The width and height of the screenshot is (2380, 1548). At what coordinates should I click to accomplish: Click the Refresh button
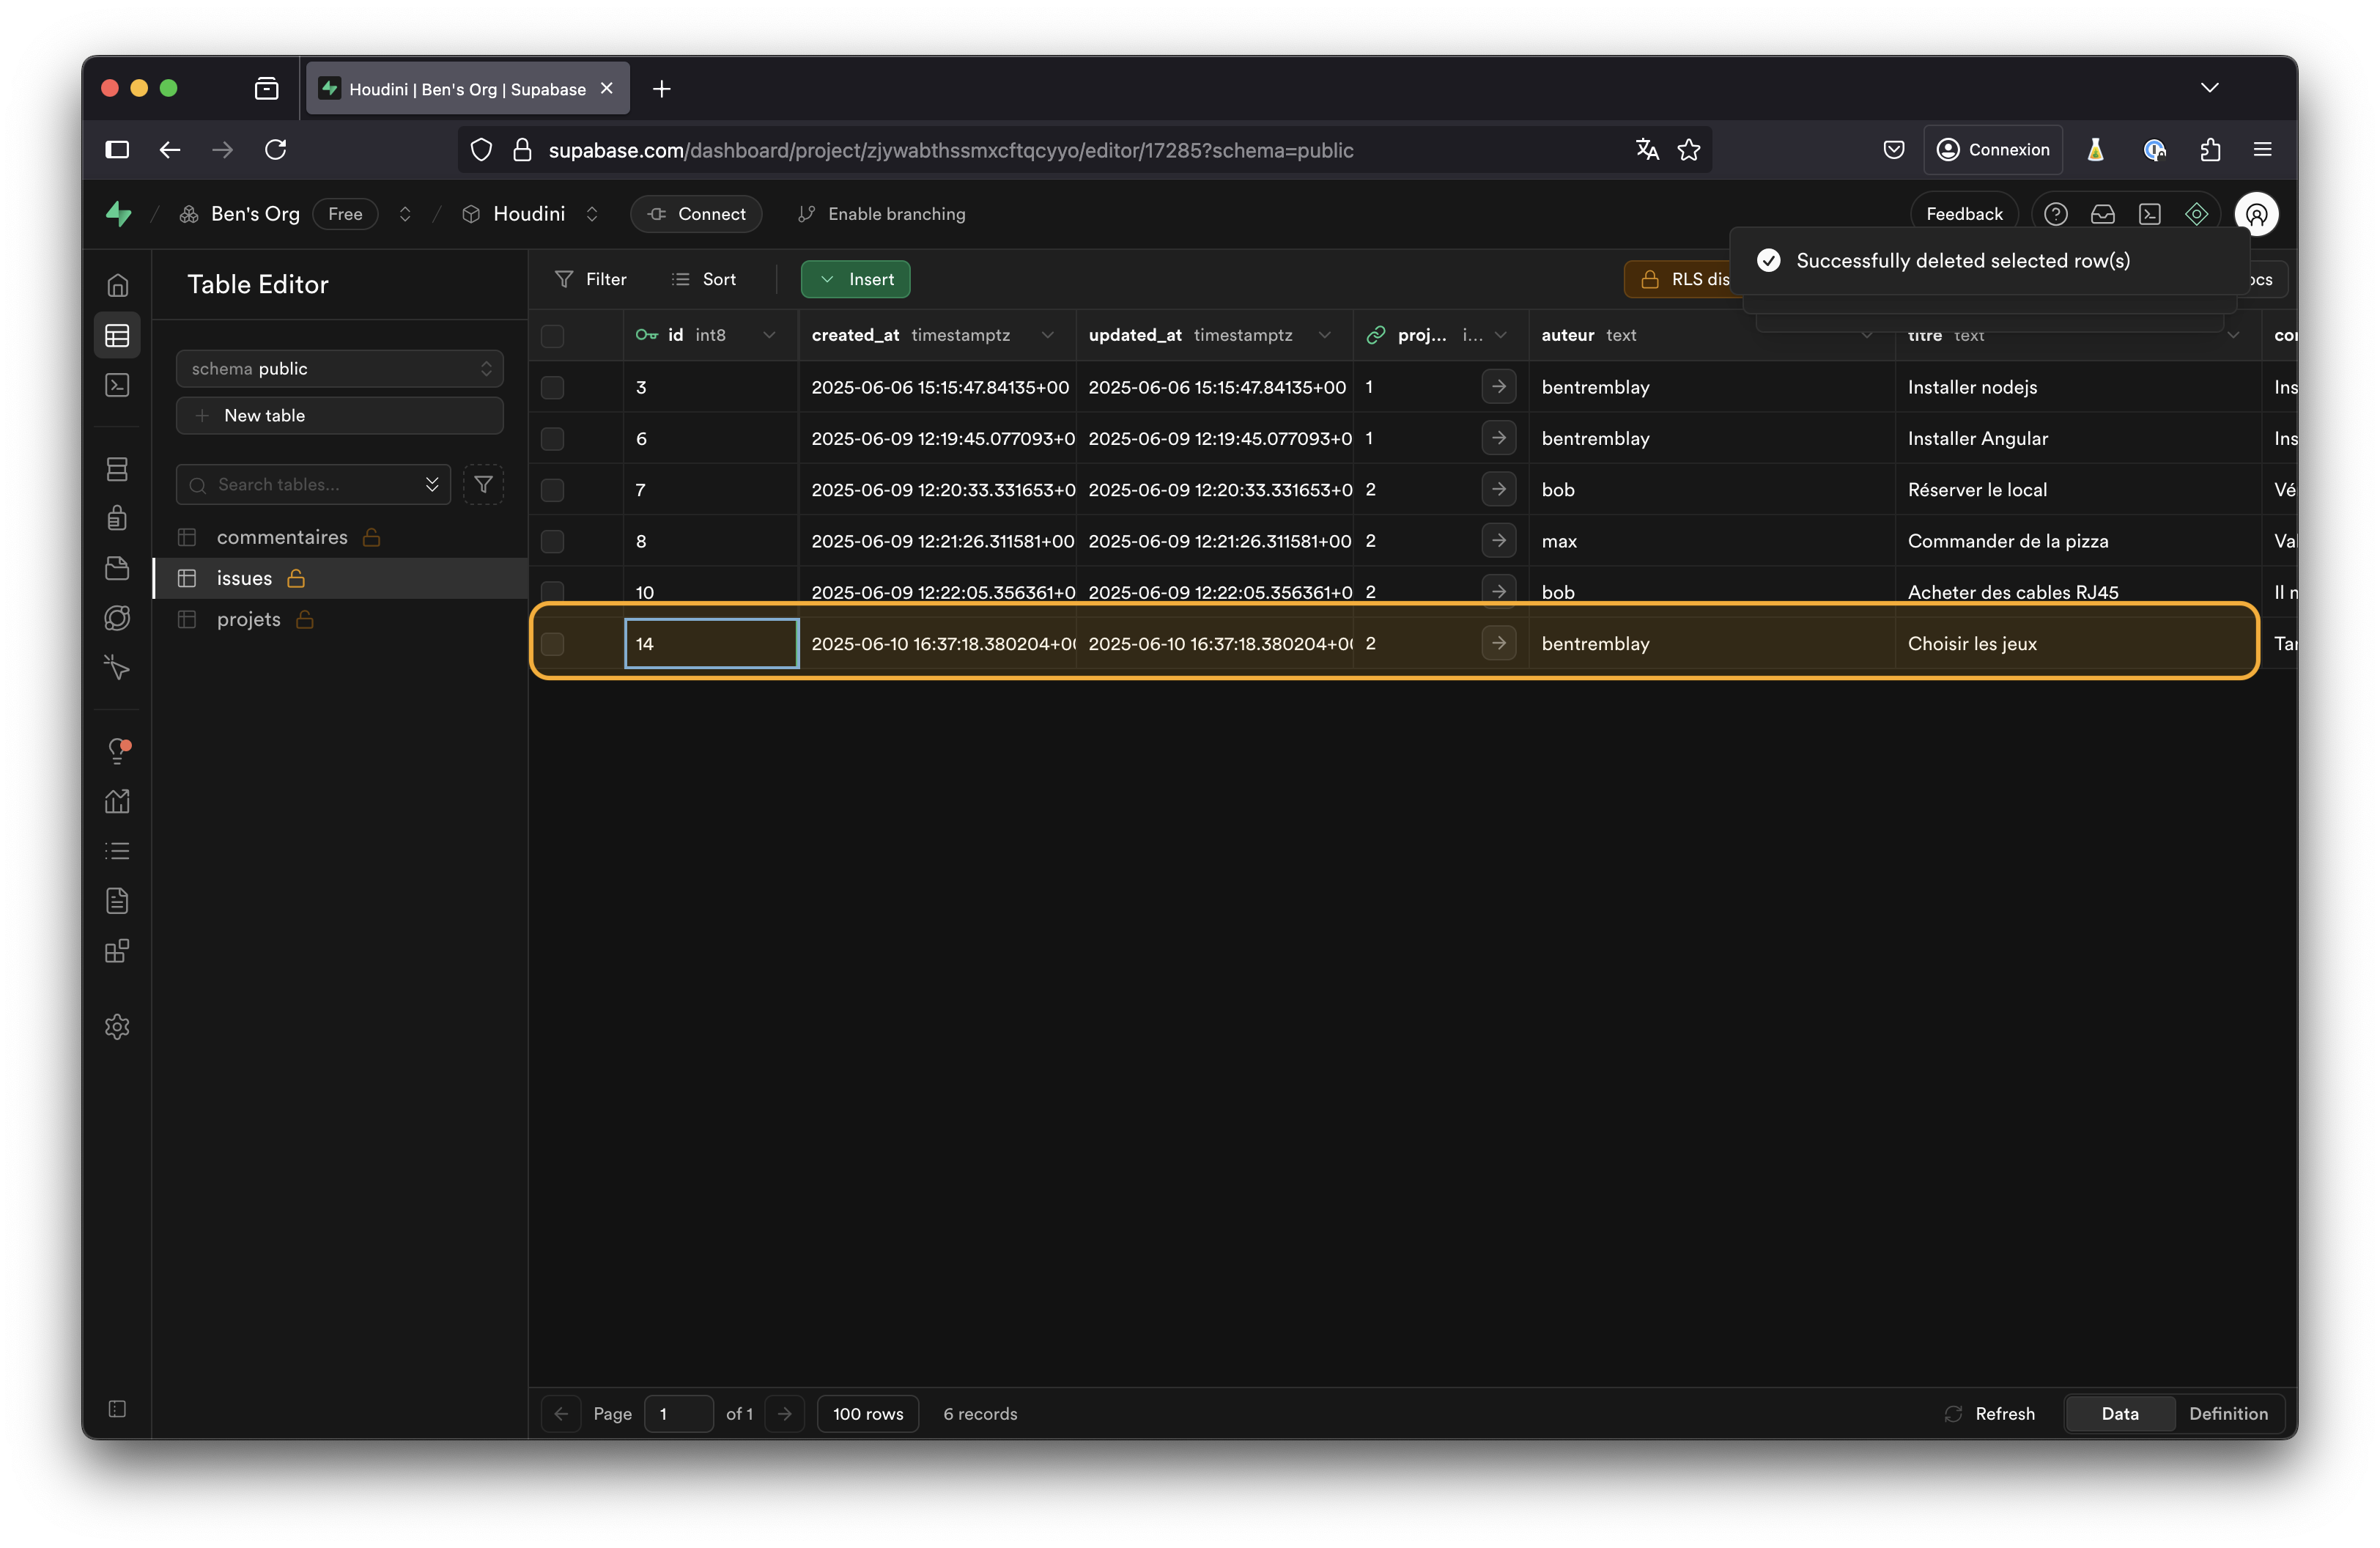point(1990,1413)
